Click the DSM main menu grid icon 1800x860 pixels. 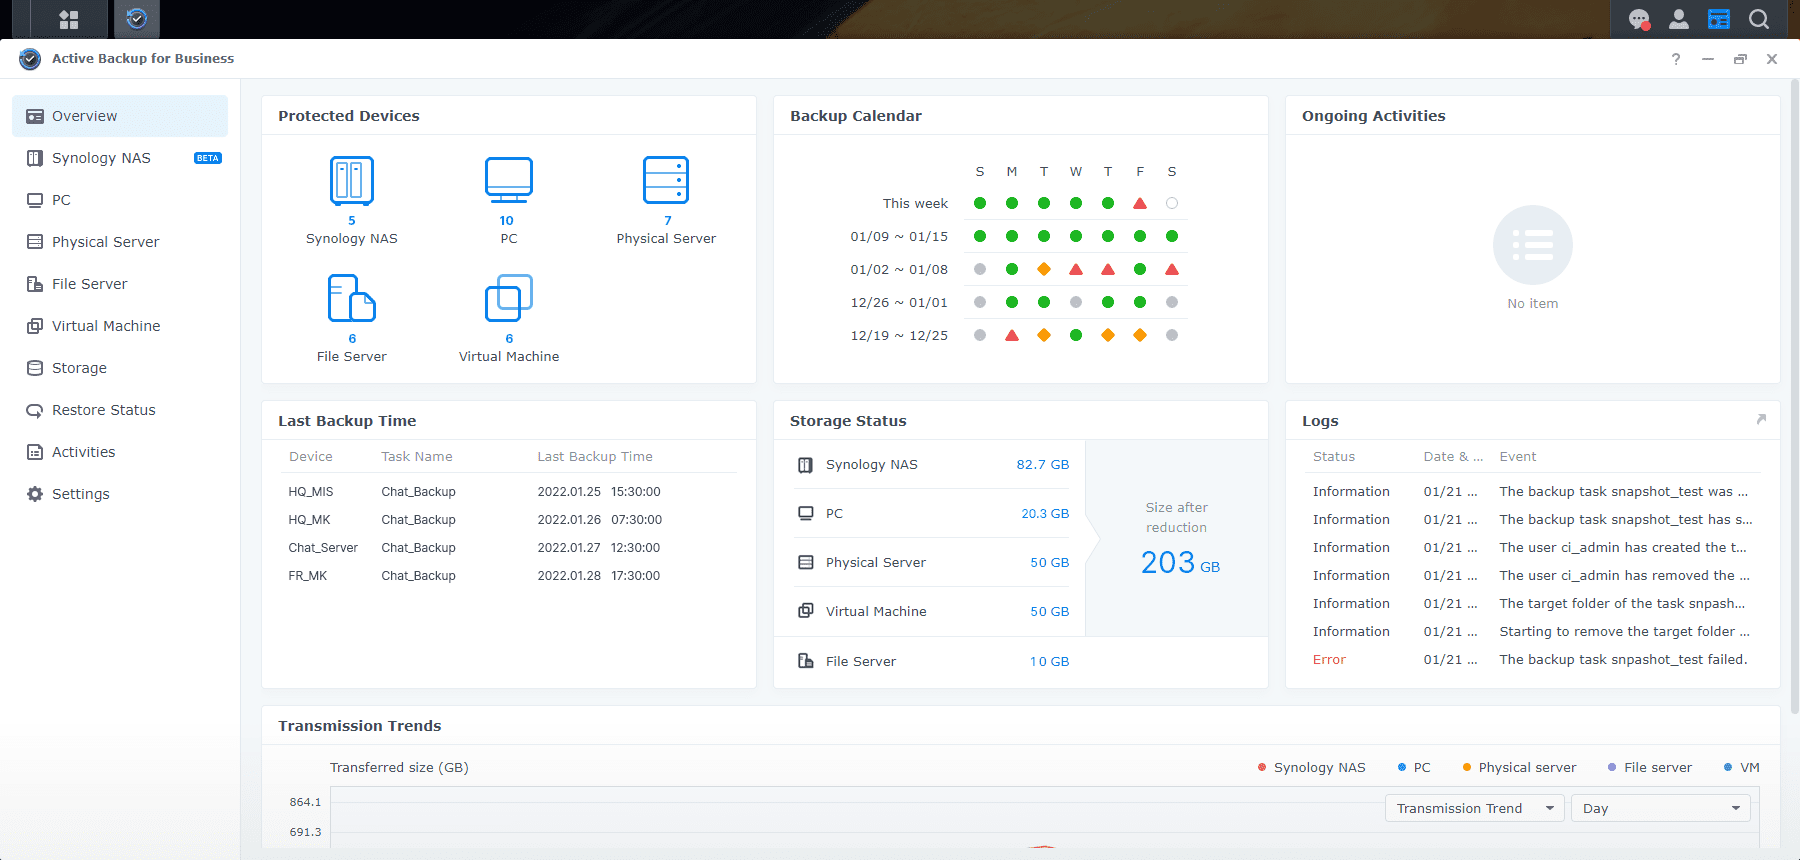coord(69,19)
